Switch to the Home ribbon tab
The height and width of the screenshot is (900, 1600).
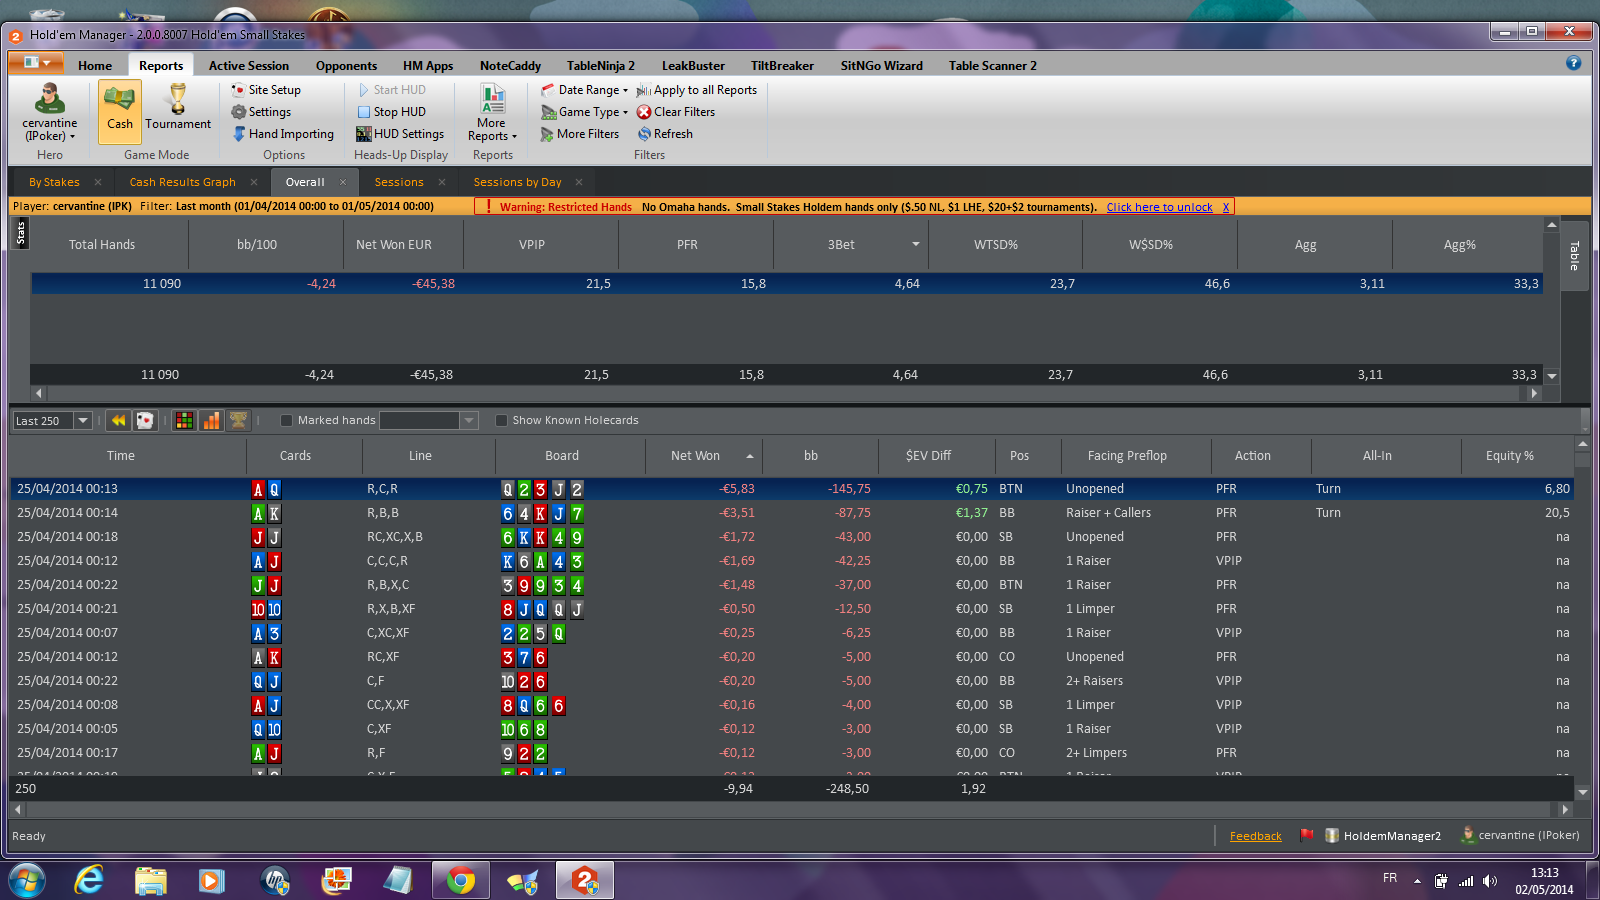click(x=95, y=66)
